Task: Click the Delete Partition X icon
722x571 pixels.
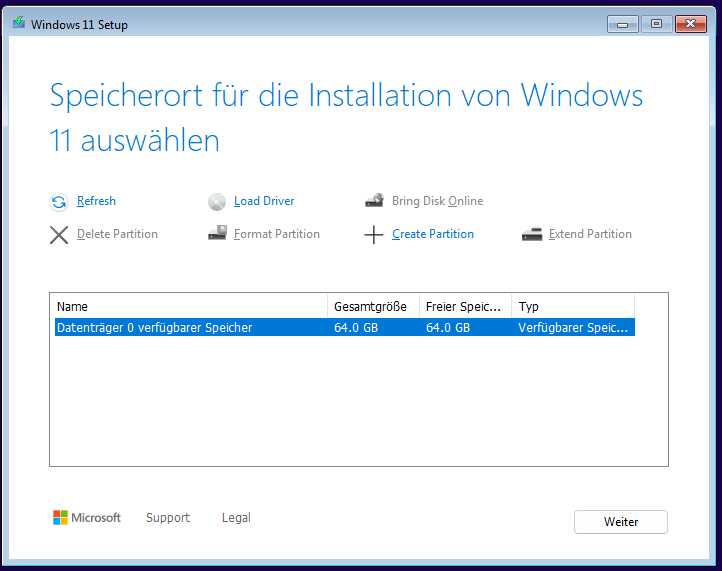Action: 59,235
